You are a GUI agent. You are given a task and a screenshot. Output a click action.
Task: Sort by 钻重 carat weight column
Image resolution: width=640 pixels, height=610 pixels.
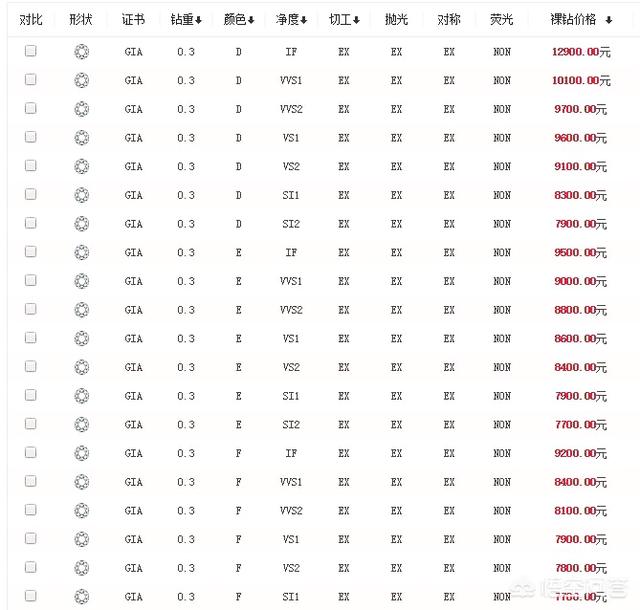point(186,20)
